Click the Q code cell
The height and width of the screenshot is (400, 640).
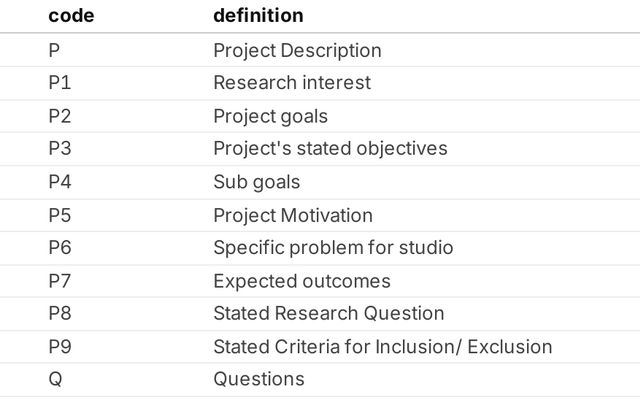(x=55, y=380)
